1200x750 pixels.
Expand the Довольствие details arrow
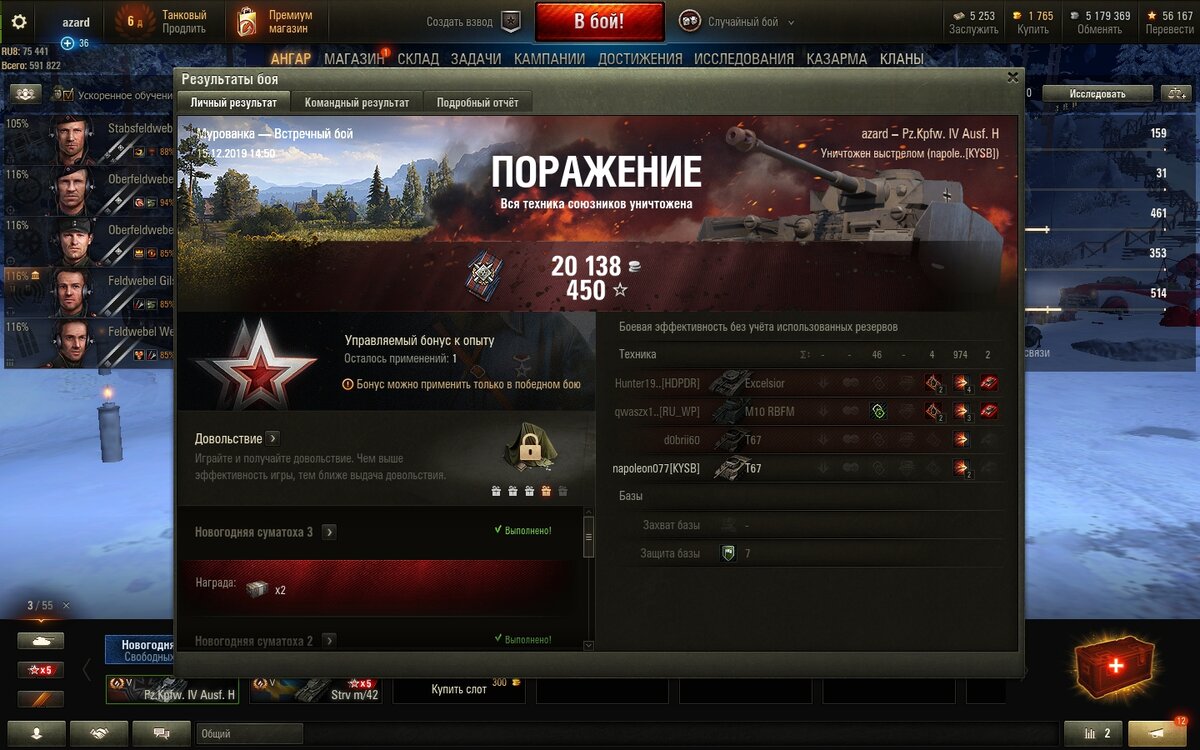(x=273, y=438)
